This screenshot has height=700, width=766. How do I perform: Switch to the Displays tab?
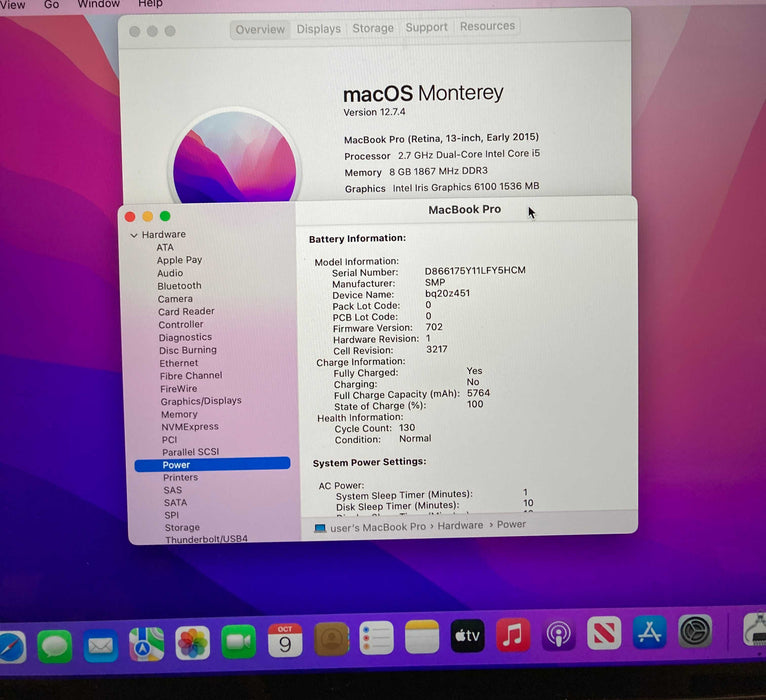(x=318, y=29)
